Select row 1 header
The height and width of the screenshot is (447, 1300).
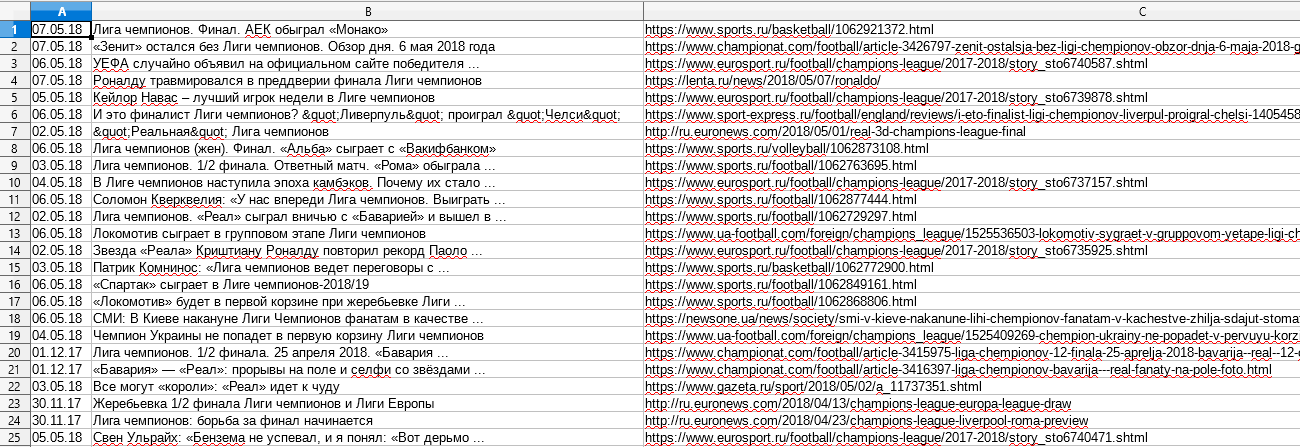pyautogui.click(x=15, y=30)
